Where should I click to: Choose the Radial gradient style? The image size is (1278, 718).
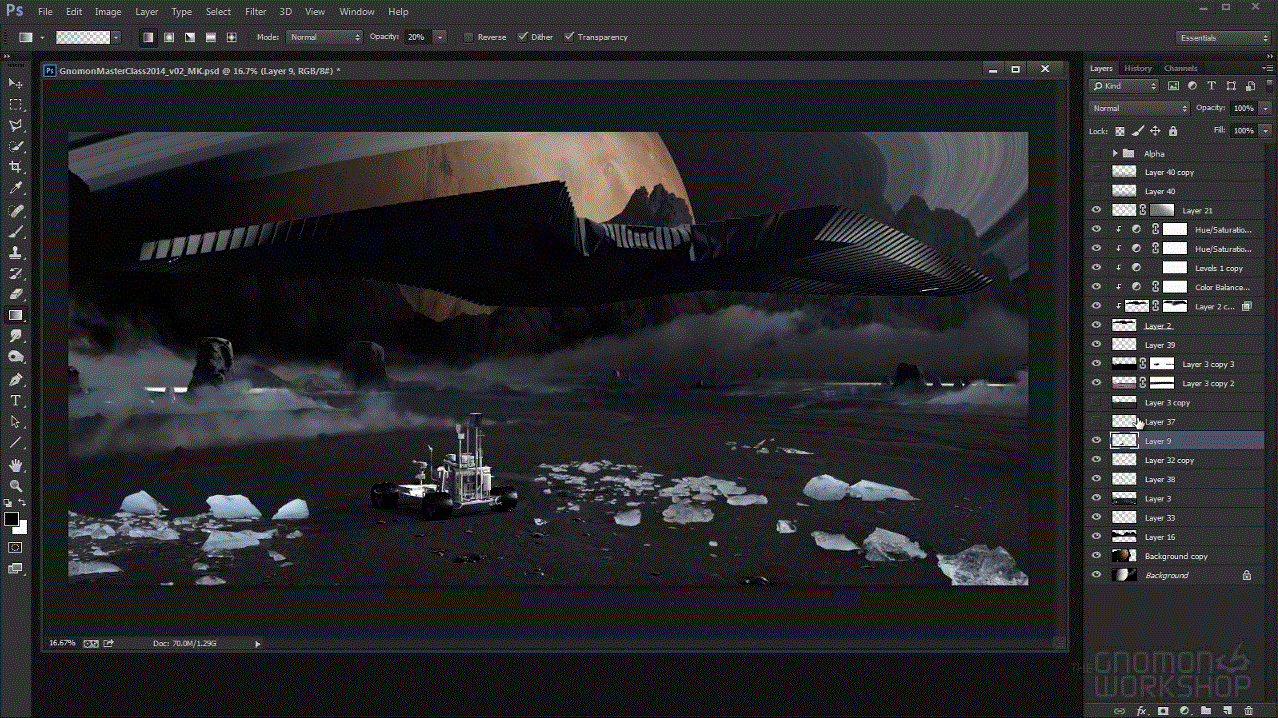tap(168, 37)
